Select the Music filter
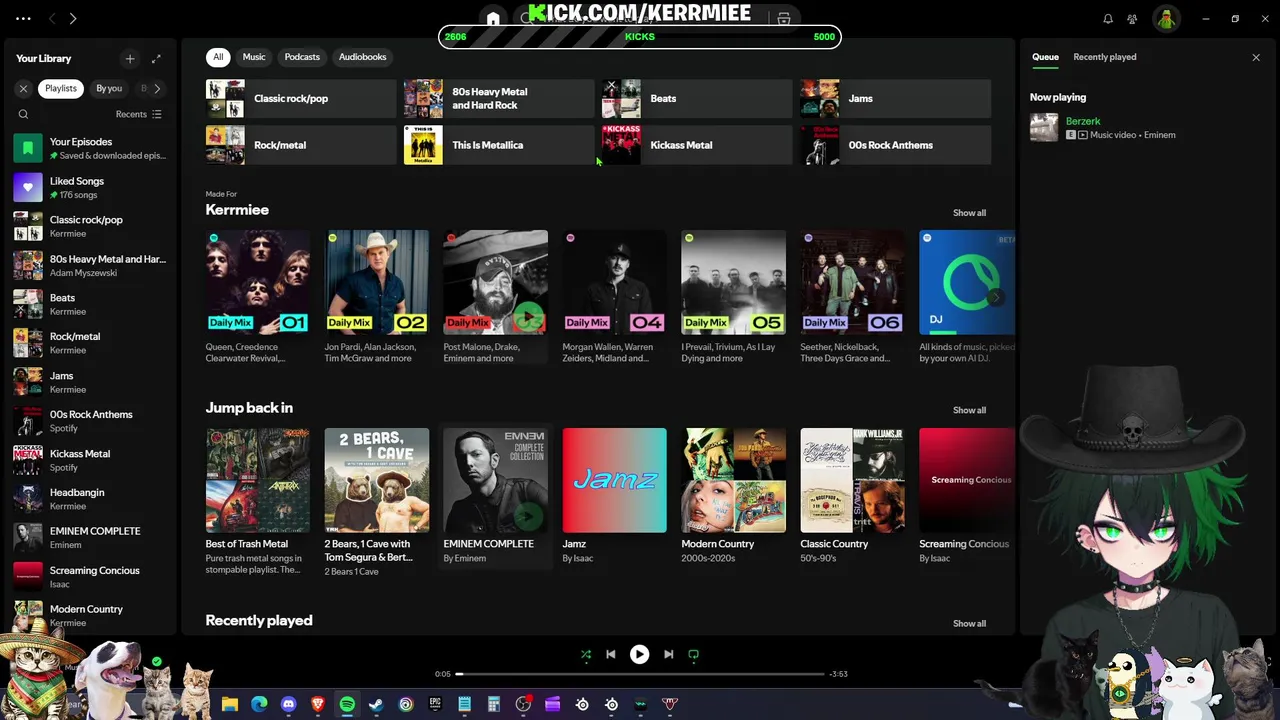Image resolution: width=1280 pixels, height=720 pixels. coord(254,57)
